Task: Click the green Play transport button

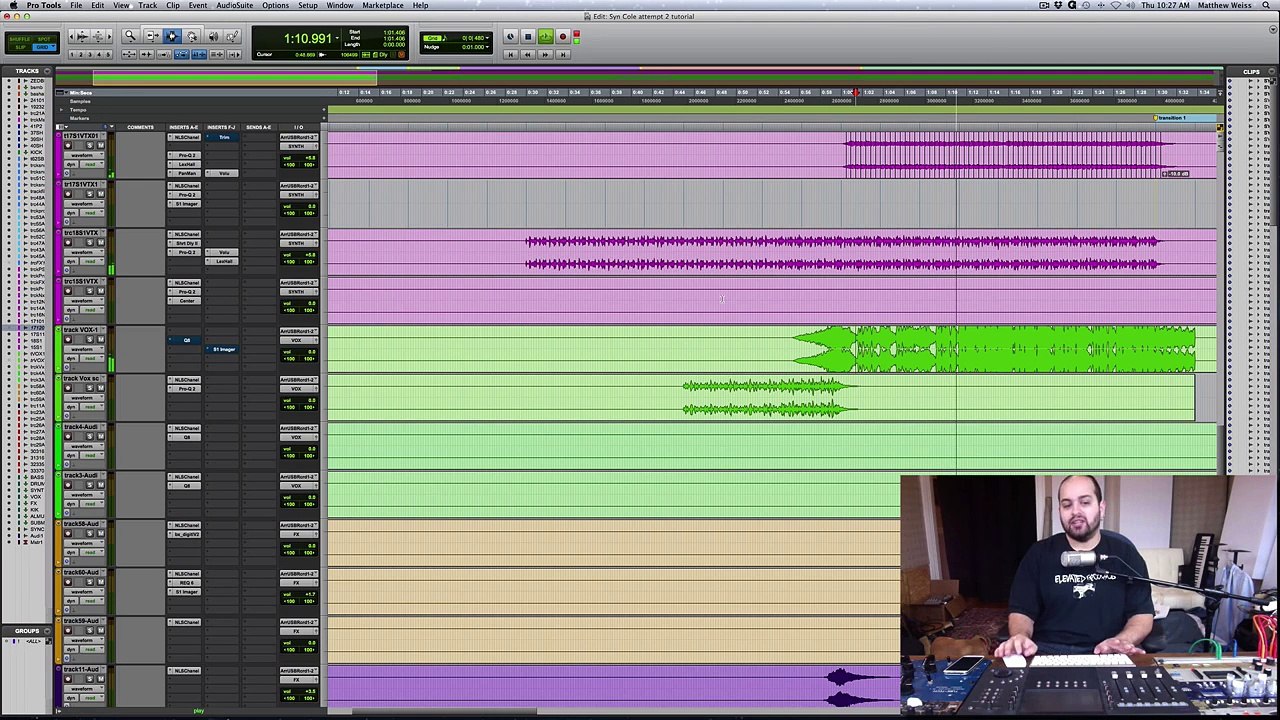Action: (x=545, y=37)
